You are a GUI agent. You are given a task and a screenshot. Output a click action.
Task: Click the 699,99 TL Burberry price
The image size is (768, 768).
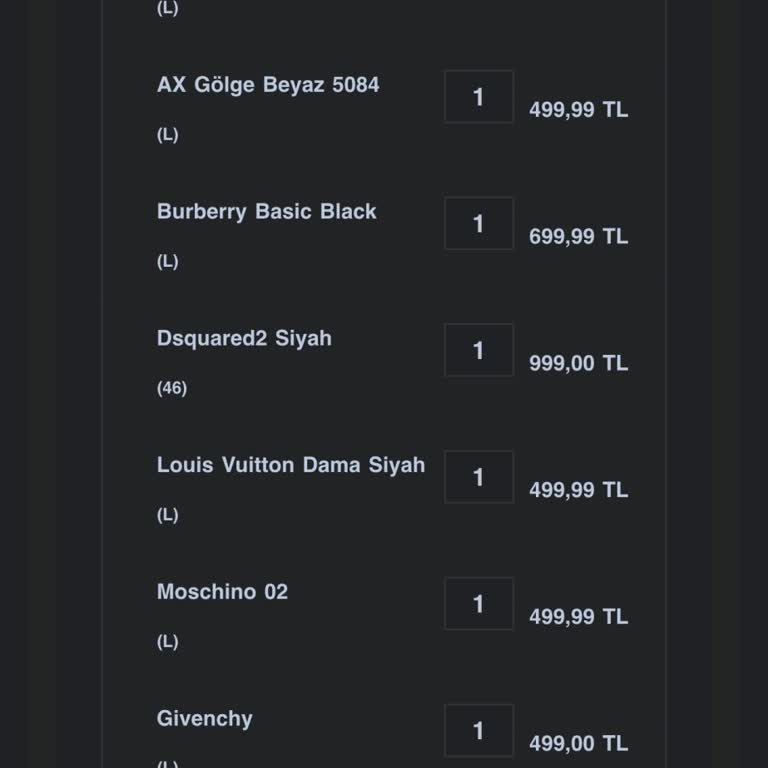pos(578,237)
